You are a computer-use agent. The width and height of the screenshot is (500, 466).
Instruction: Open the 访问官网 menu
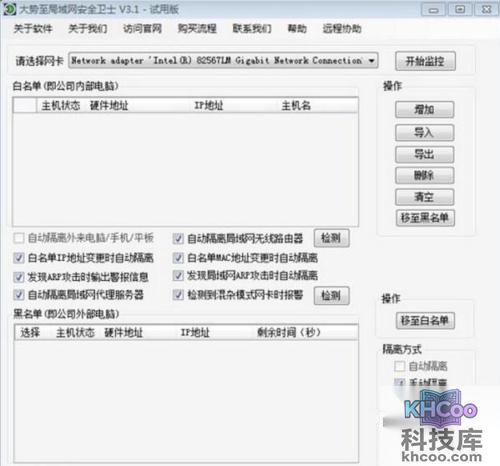point(143,29)
